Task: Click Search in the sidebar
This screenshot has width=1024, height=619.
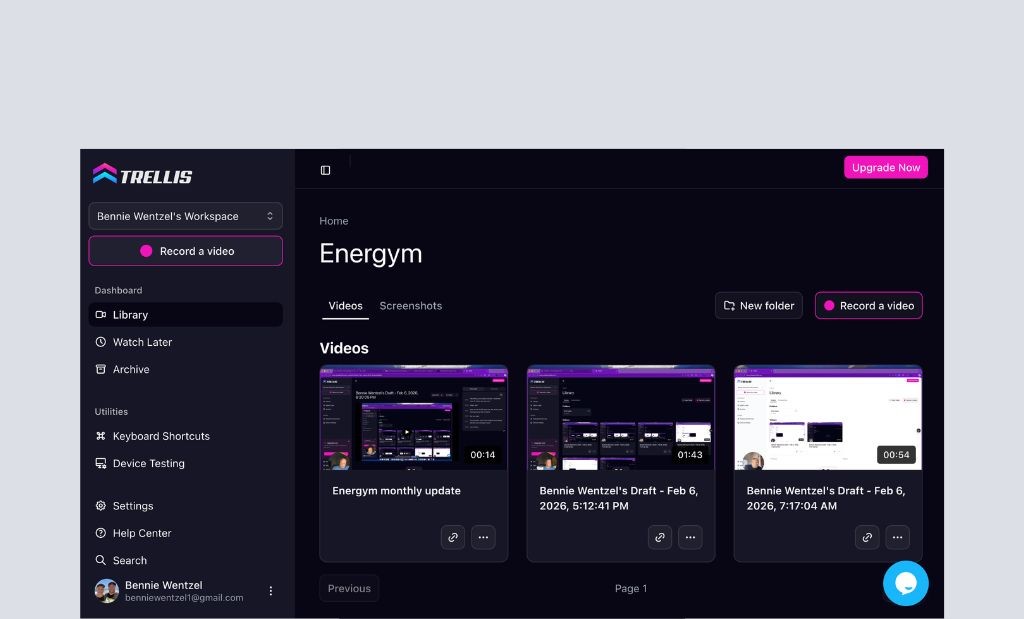Action: pyautogui.click(x=185, y=560)
